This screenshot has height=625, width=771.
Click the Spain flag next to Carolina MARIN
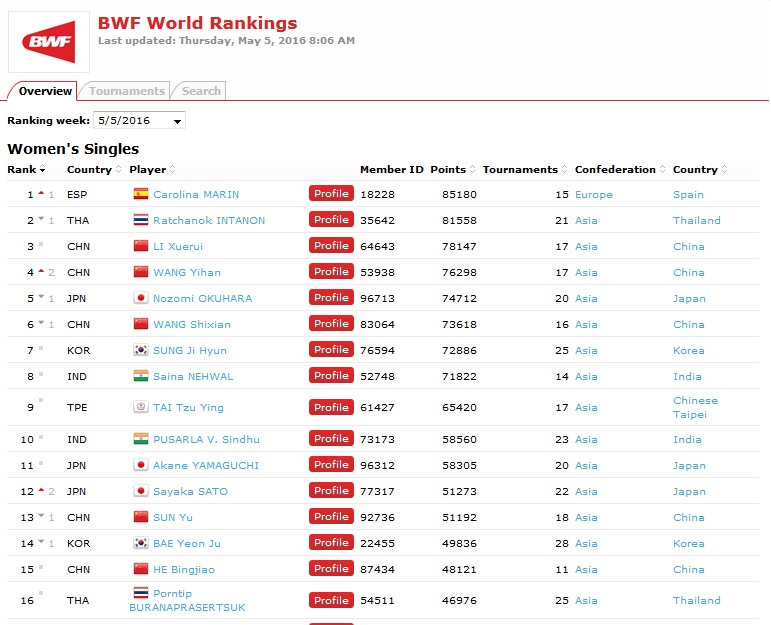point(141,194)
